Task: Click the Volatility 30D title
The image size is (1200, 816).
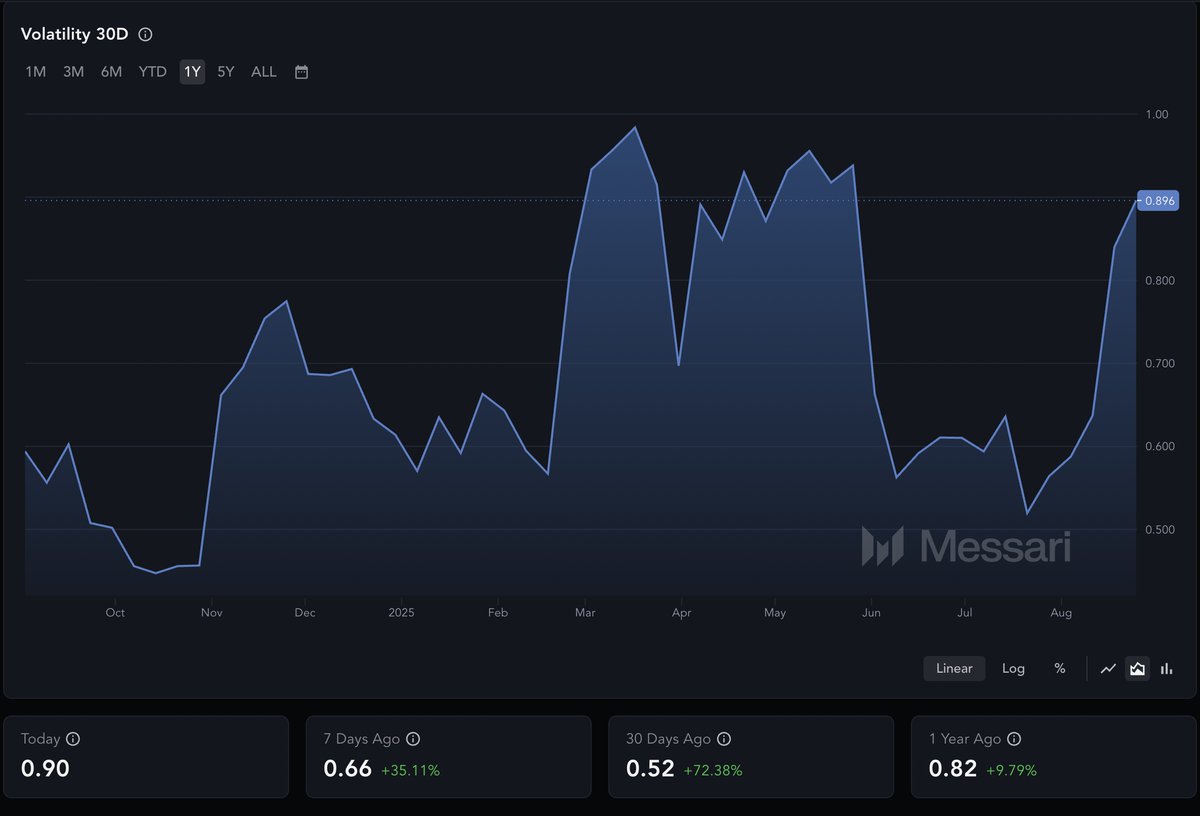Action: click(75, 34)
